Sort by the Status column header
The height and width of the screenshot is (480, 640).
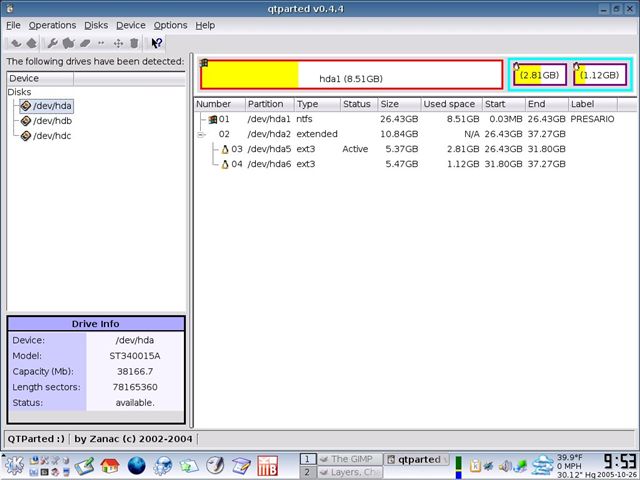[359, 104]
